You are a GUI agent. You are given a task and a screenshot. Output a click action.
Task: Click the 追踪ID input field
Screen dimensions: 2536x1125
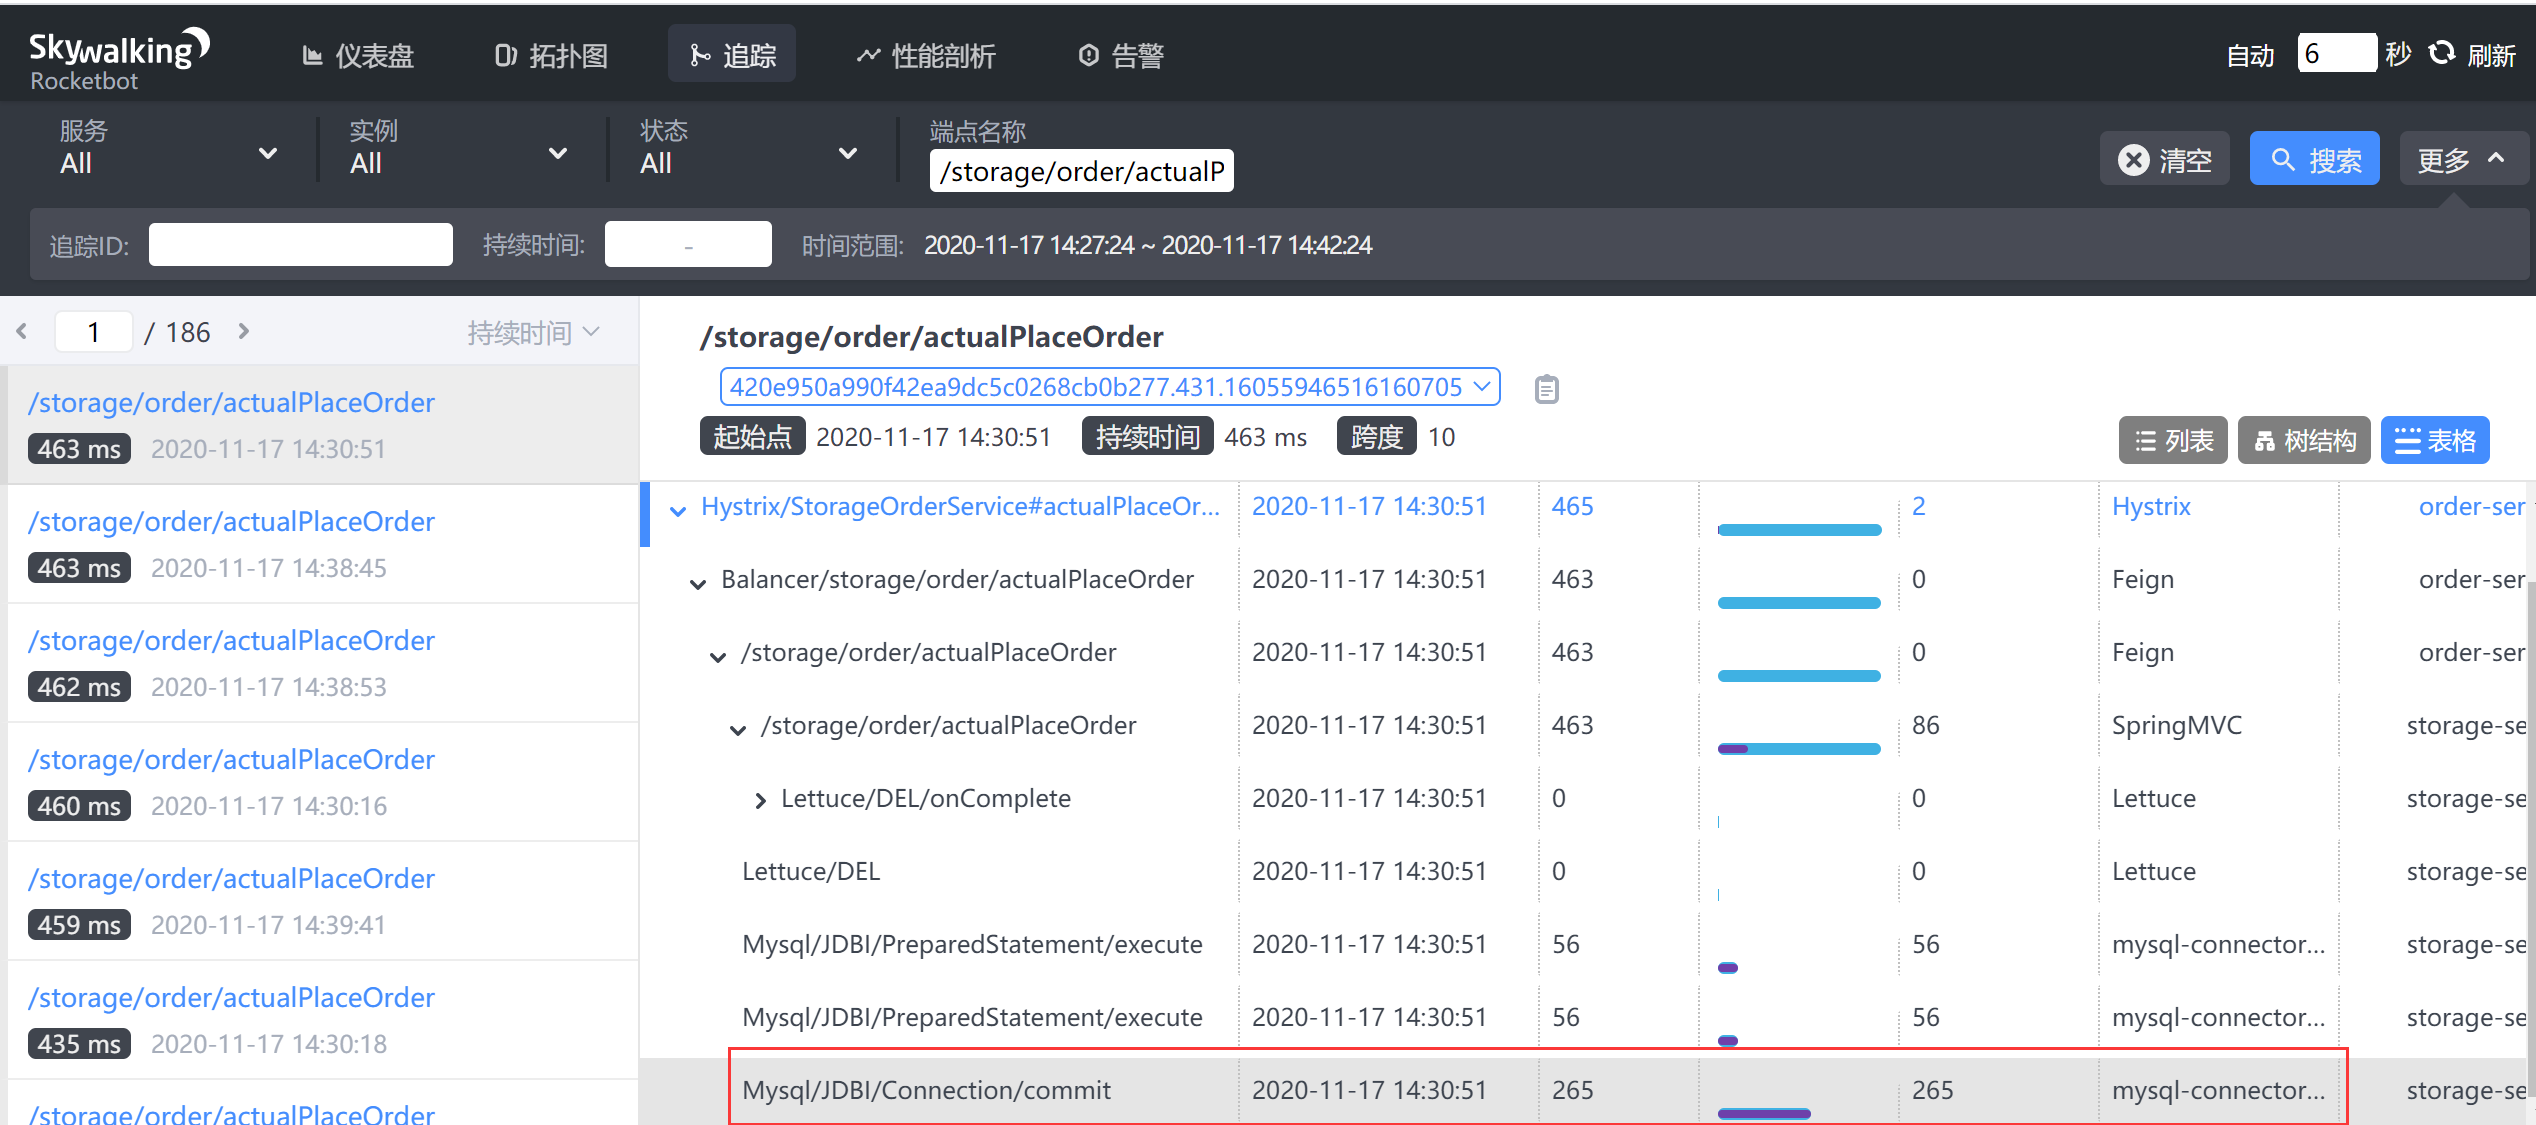pos(300,244)
